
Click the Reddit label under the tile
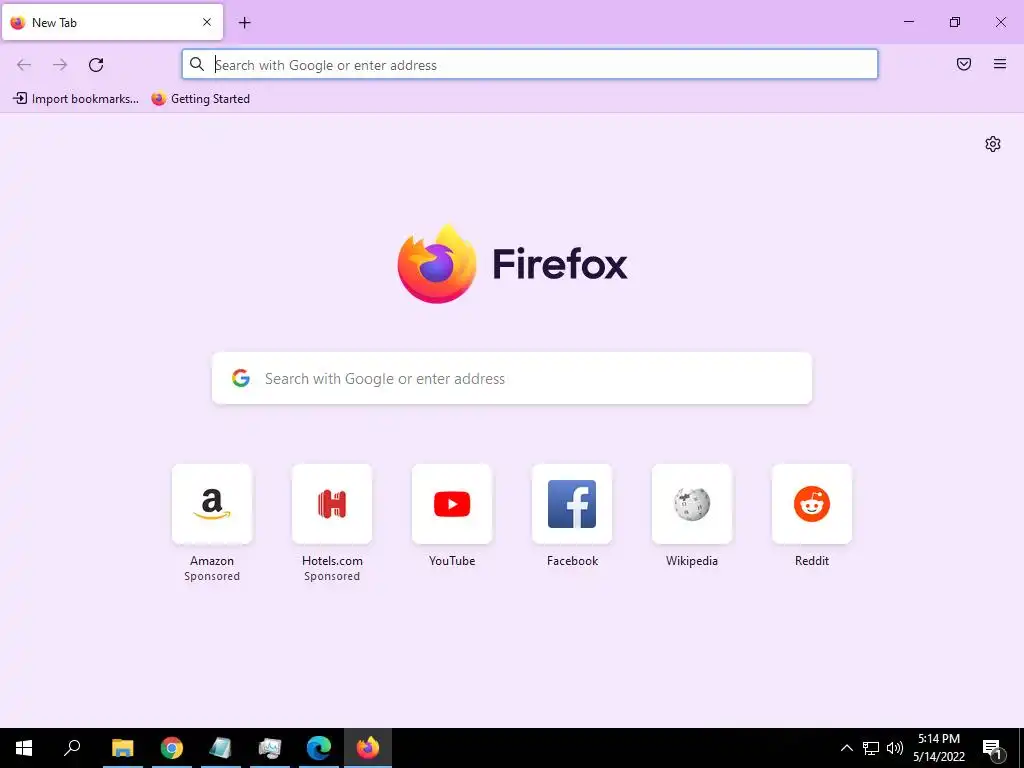812,561
